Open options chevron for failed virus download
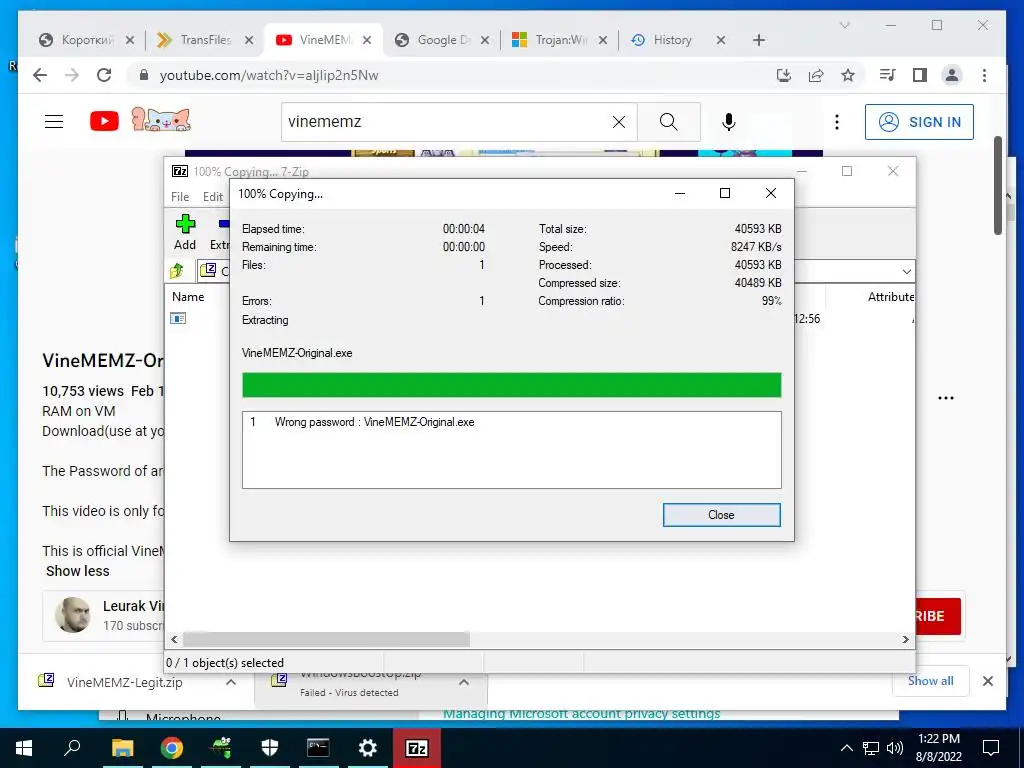1024x768 pixels. (x=464, y=682)
